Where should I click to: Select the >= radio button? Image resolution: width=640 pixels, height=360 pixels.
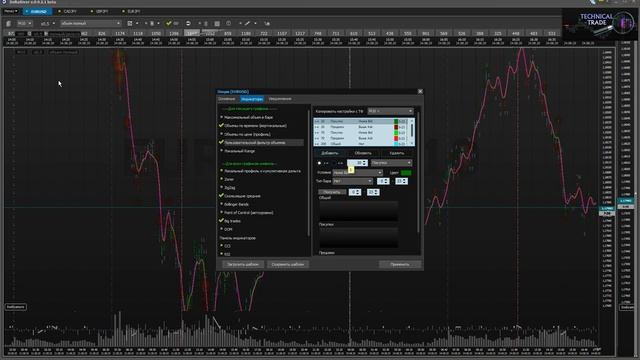coord(320,163)
